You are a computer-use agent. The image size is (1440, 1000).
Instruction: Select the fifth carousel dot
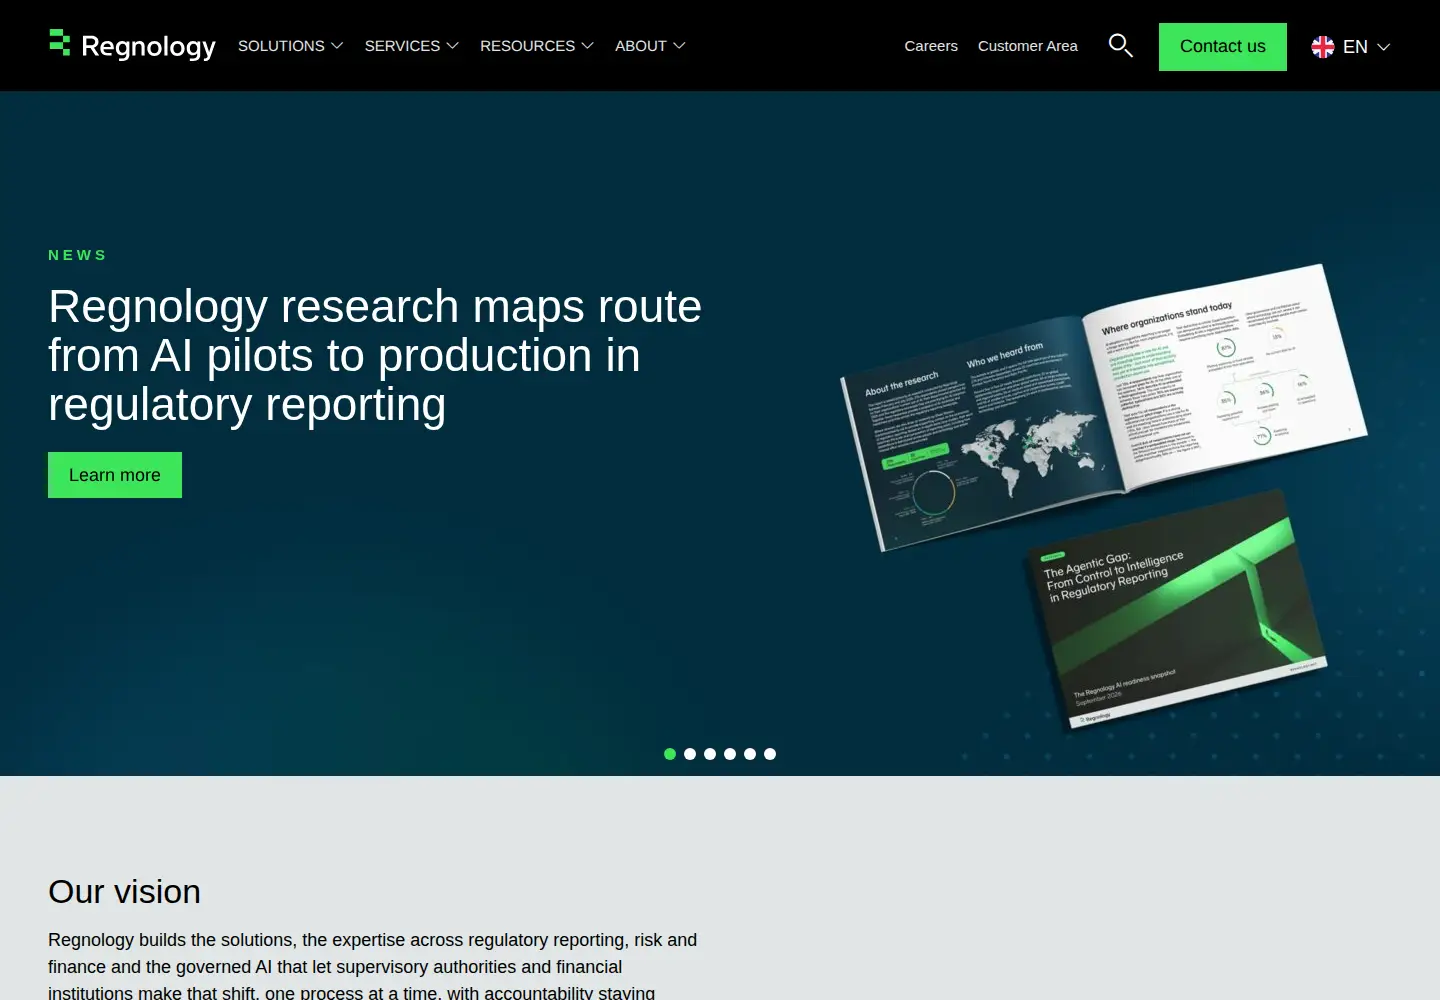point(750,754)
